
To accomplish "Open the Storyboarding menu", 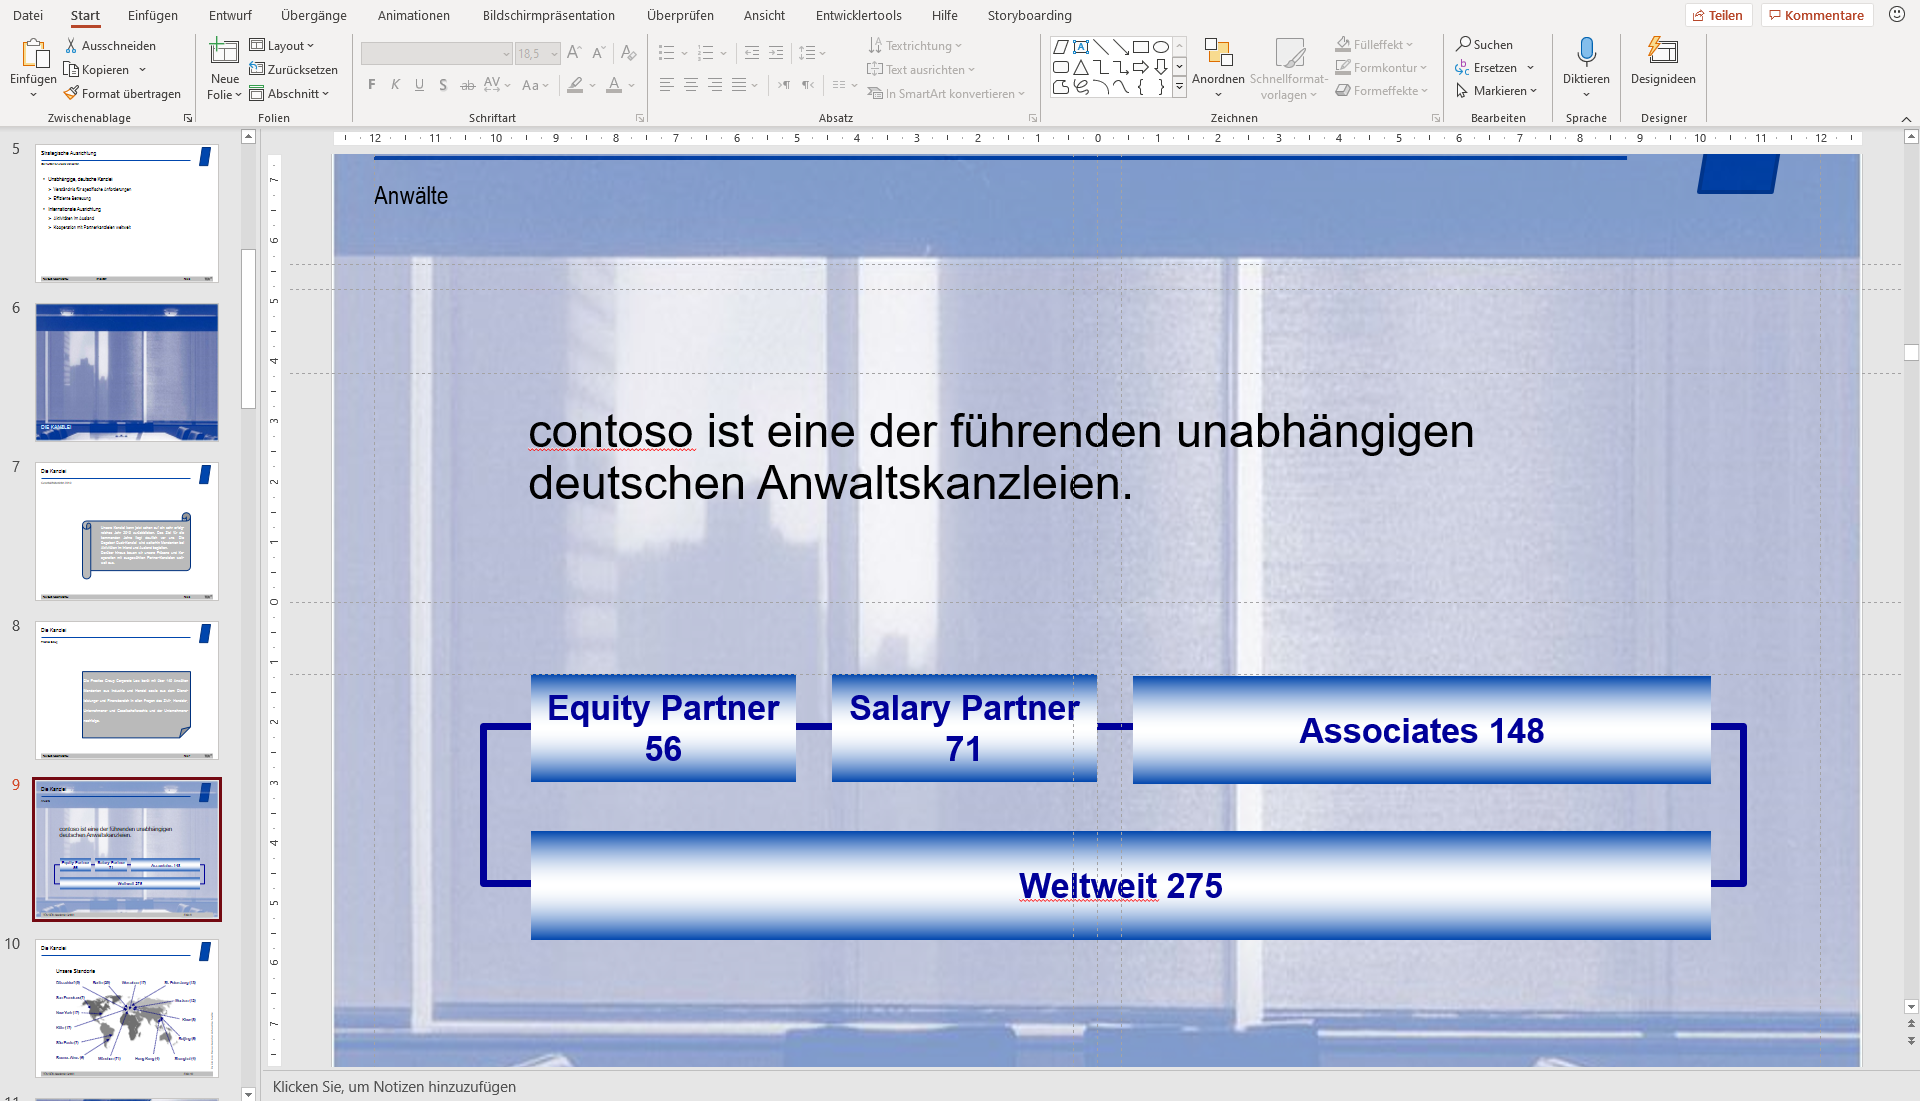I will 1029,15.
